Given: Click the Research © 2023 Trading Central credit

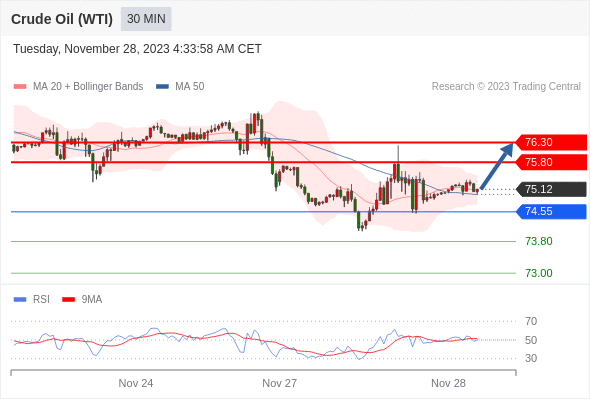Looking at the screenshot, I should point(506,87).
